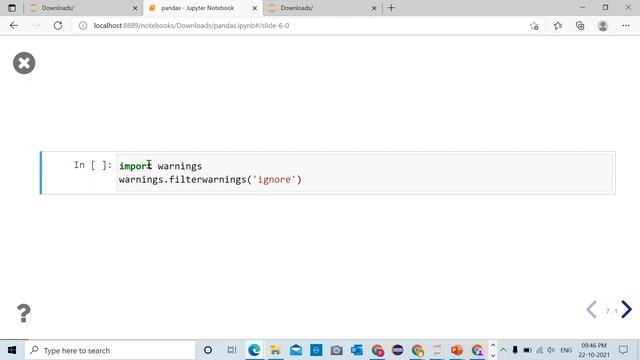
Task: Click the Type here to search box
Action: 110,350
